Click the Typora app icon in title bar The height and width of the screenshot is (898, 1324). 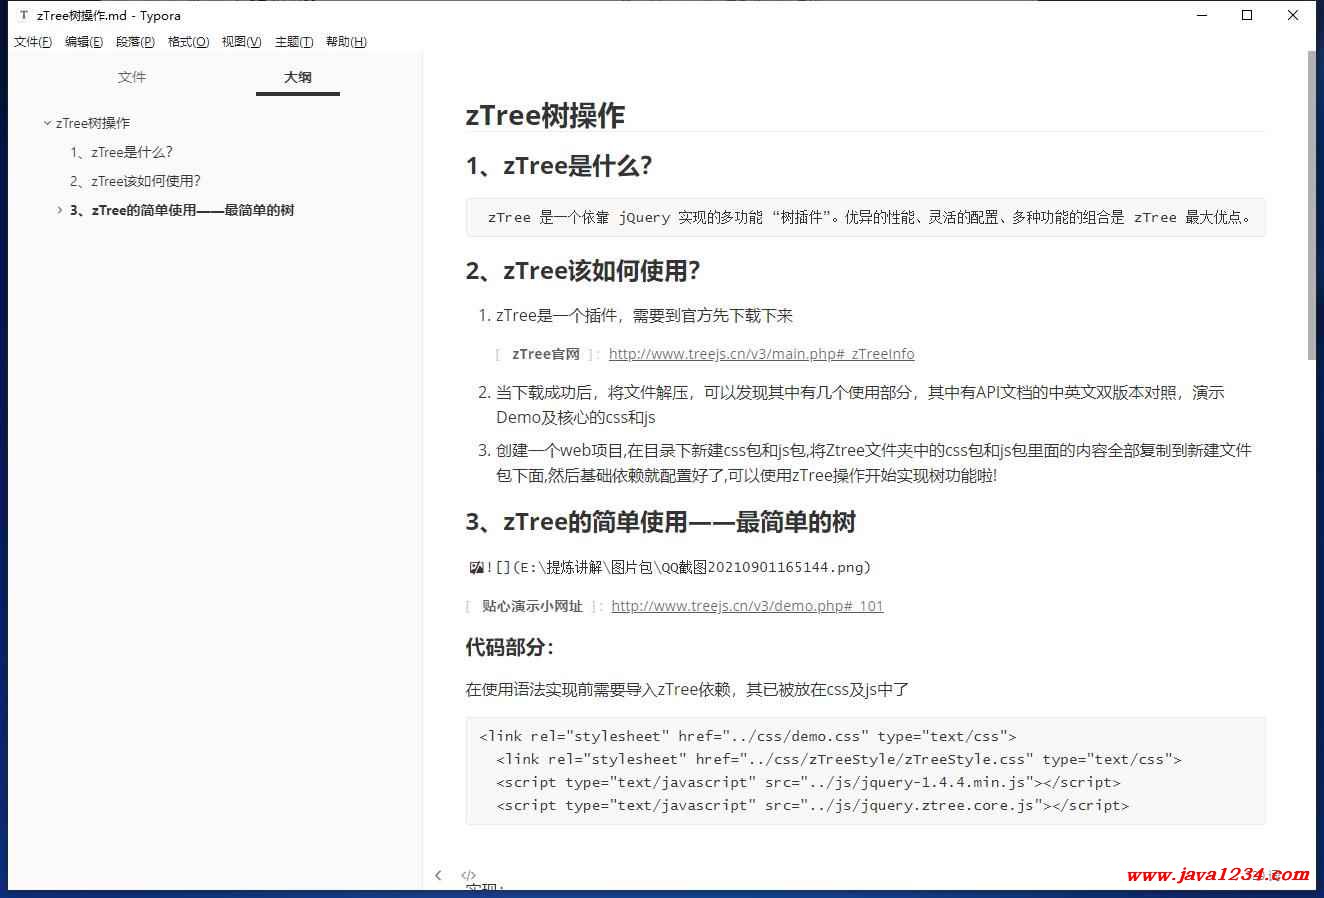24,15
